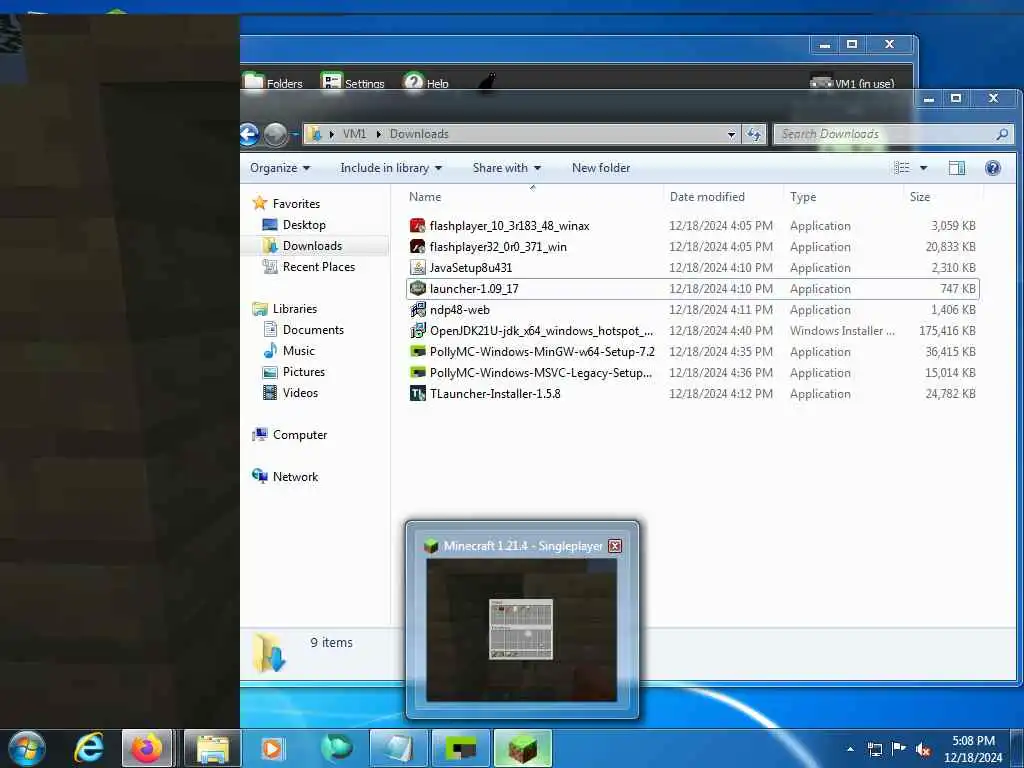
Task: Select PollyMC-Windows-MSVC-Legacy-Setup file icon
Action: pos(417,372)
